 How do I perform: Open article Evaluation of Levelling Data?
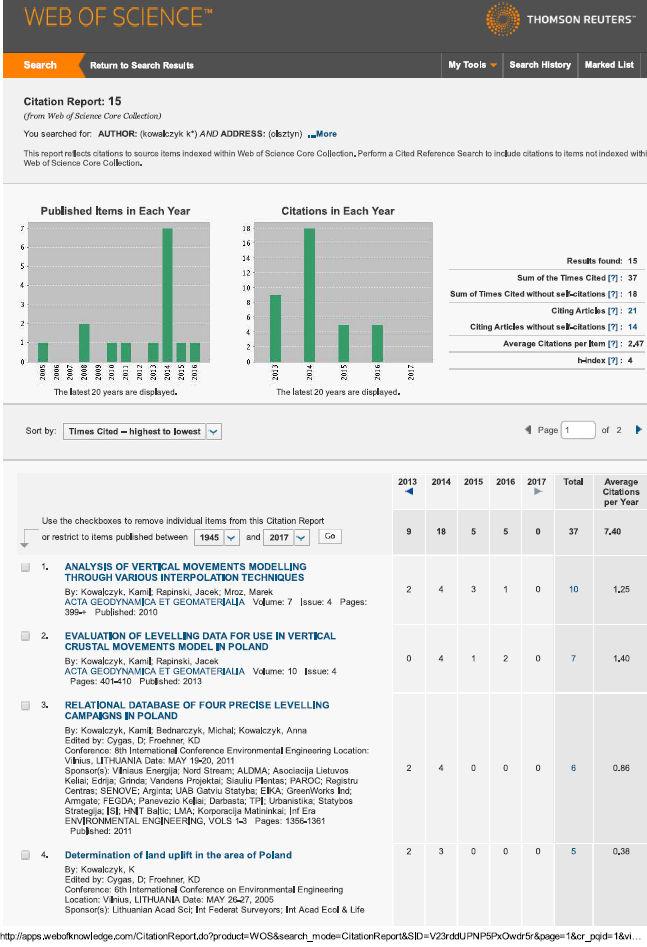click(x=200, y=641)
